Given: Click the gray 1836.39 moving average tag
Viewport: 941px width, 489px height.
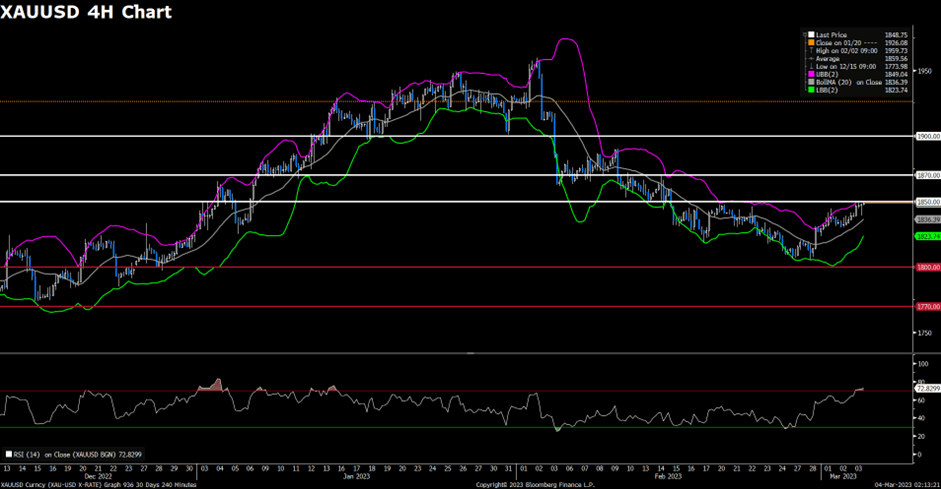Looking at the screenshot, I should [x=928, y=219].
